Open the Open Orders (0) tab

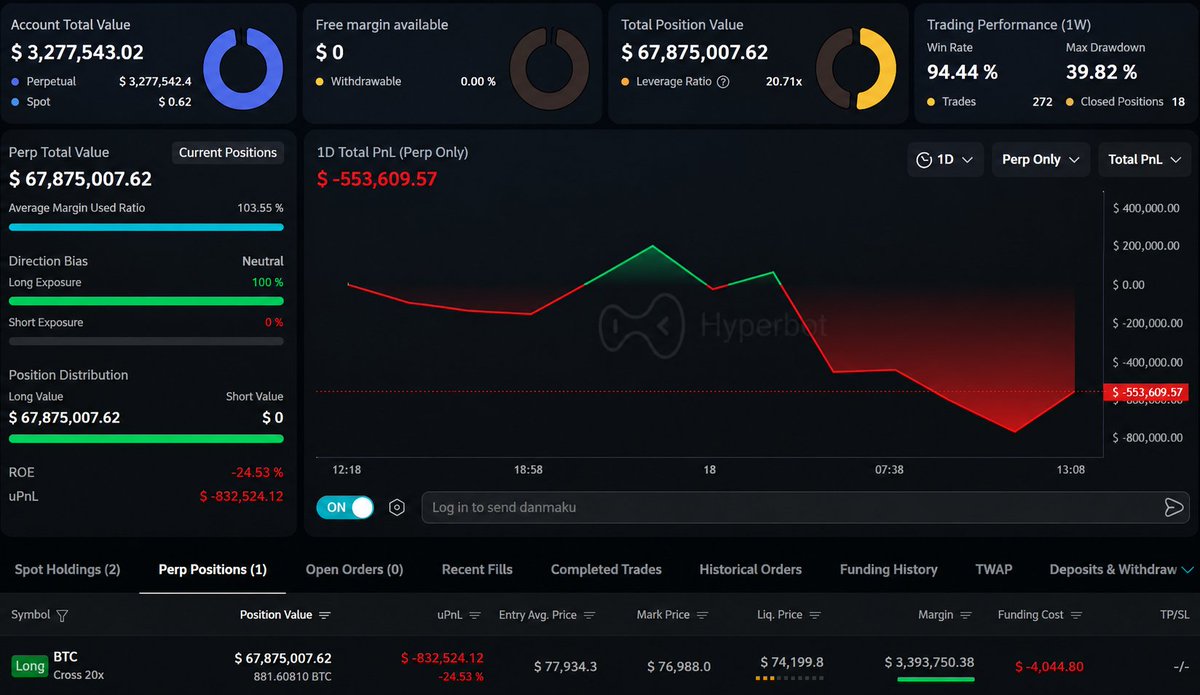(x=354, y=569)
